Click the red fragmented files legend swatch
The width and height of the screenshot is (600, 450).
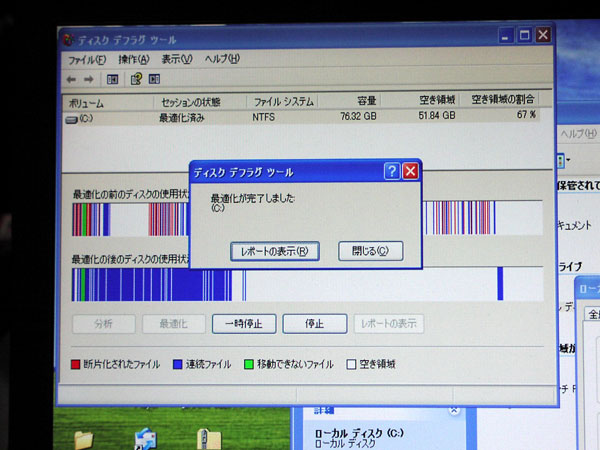pos(75,364)
